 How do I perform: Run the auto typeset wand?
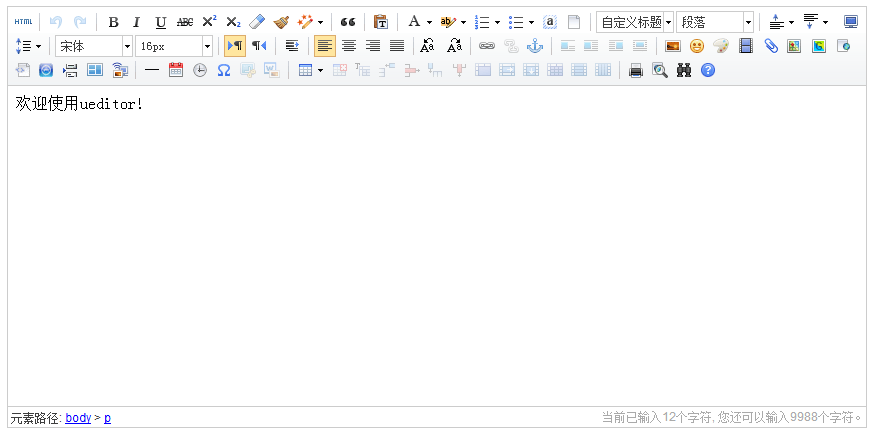click(305, 22)
